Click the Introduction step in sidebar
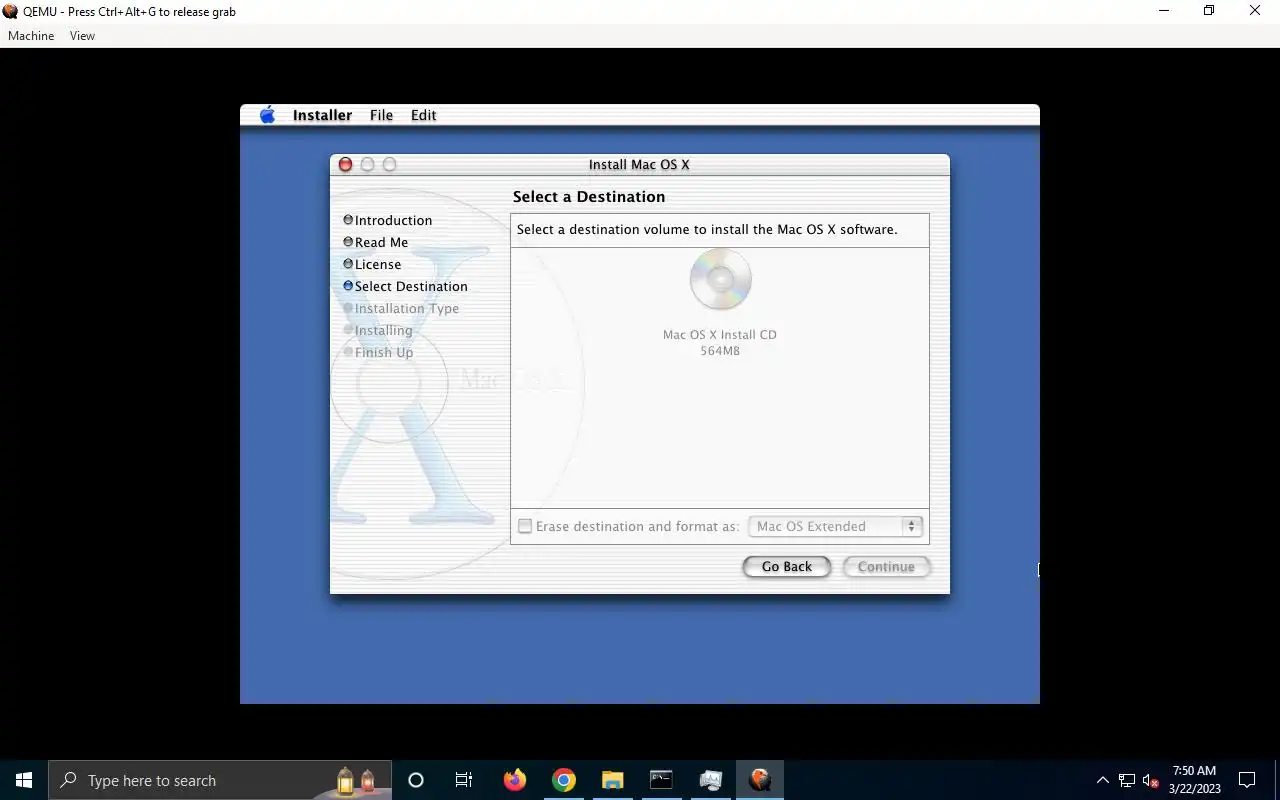 pyautogui.click(x=388, y=220)
